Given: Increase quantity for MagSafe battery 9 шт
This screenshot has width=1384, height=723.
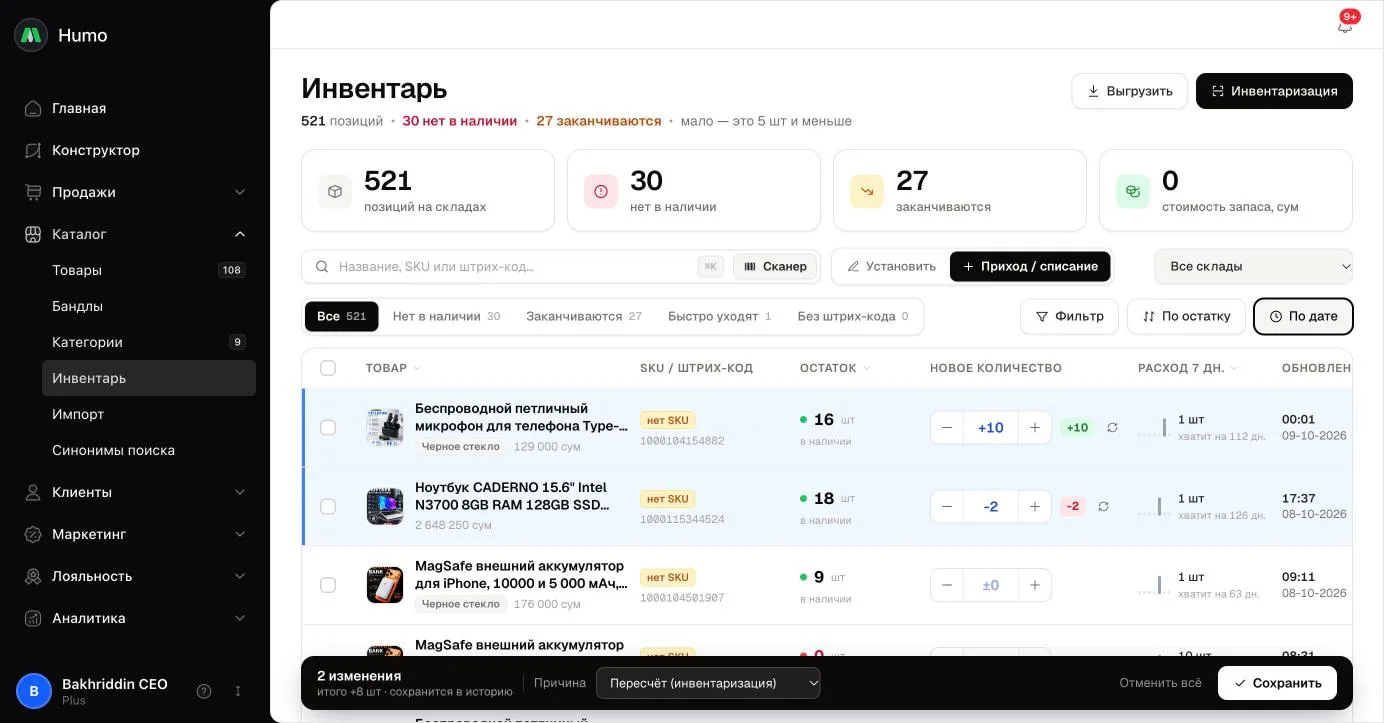Looking at the screenshot, I should [1035, 585].
